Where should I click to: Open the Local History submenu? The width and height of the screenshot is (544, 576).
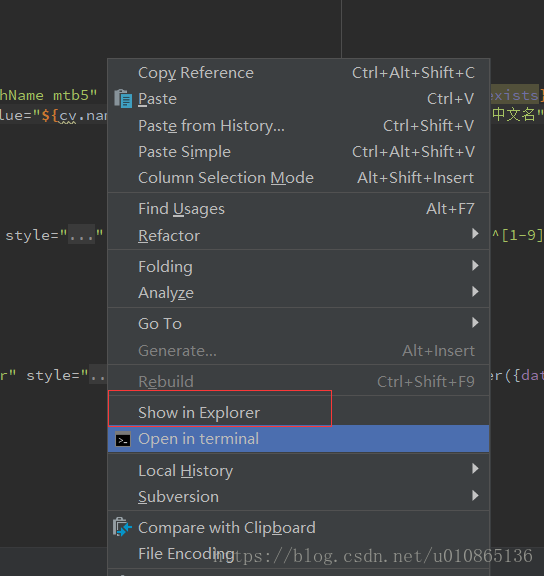298,471
